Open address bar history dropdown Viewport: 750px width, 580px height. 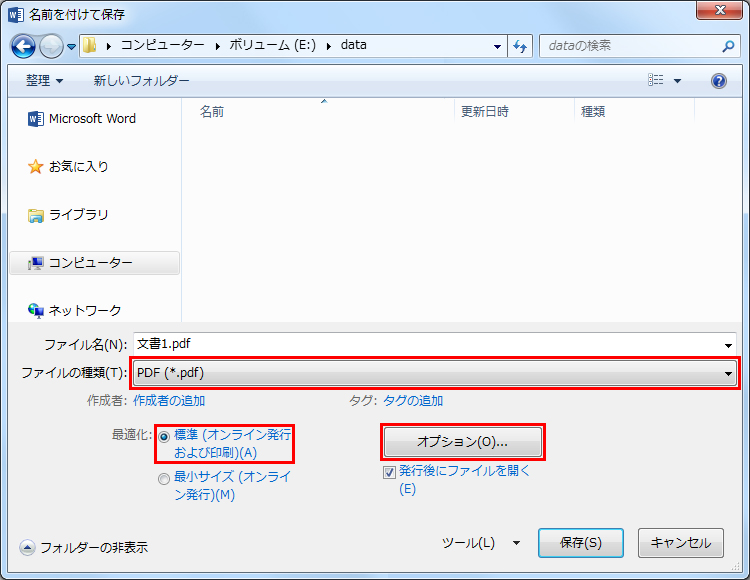(x=497, y=46)
